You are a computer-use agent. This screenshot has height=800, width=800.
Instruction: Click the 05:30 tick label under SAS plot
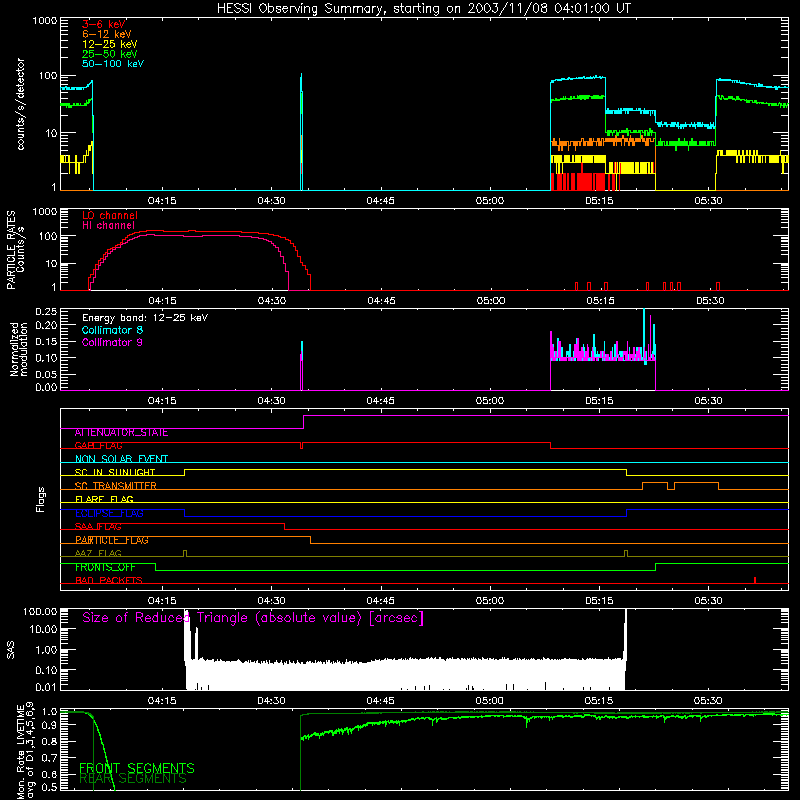pyautogui.click(x=708, y=701)
